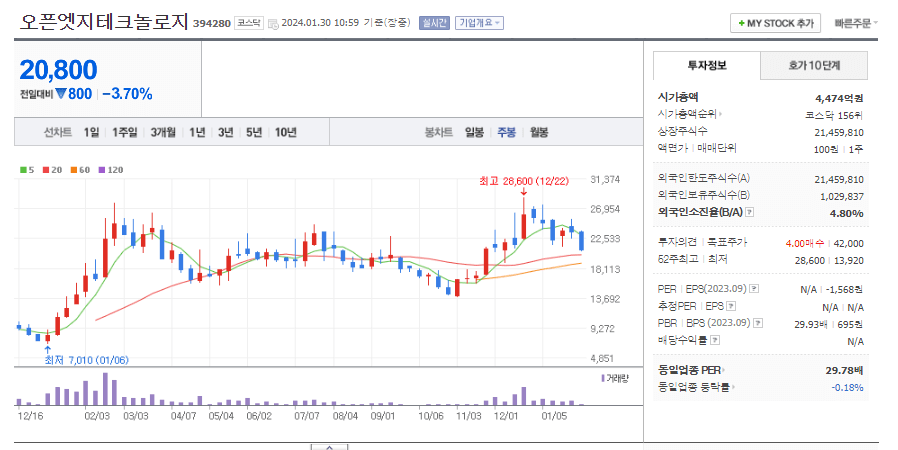Click the calendar icon before the date 2024.01.30
898x450 pixels.
point(273,23)
